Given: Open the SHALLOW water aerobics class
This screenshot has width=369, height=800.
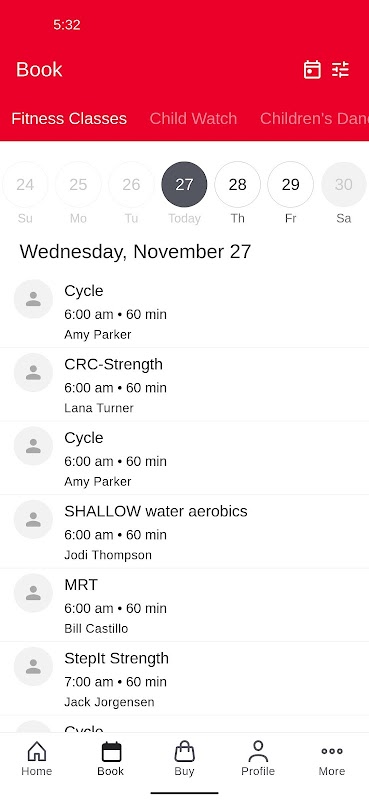Looking at the screenshot, I should (x=184, y=532).
